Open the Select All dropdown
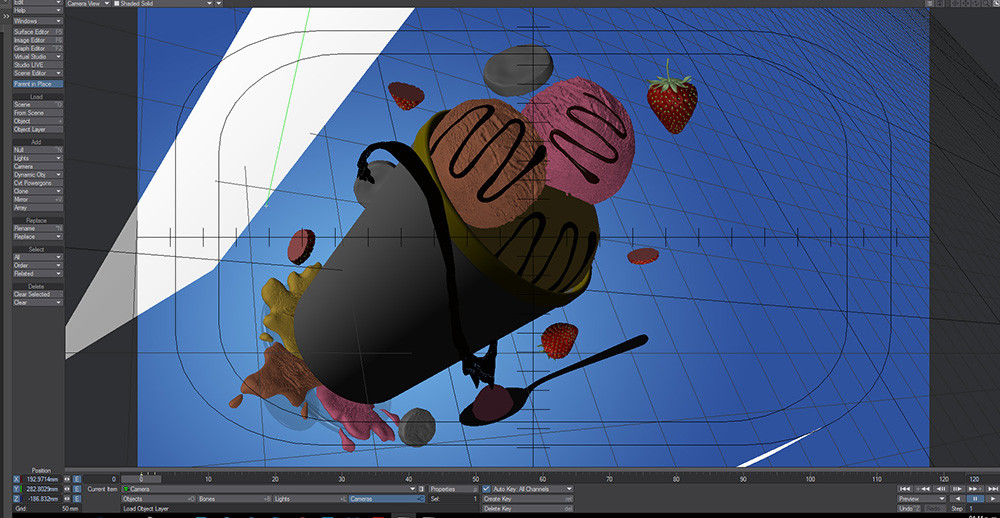Screen dimensions: 1000x518 point(38,257)
